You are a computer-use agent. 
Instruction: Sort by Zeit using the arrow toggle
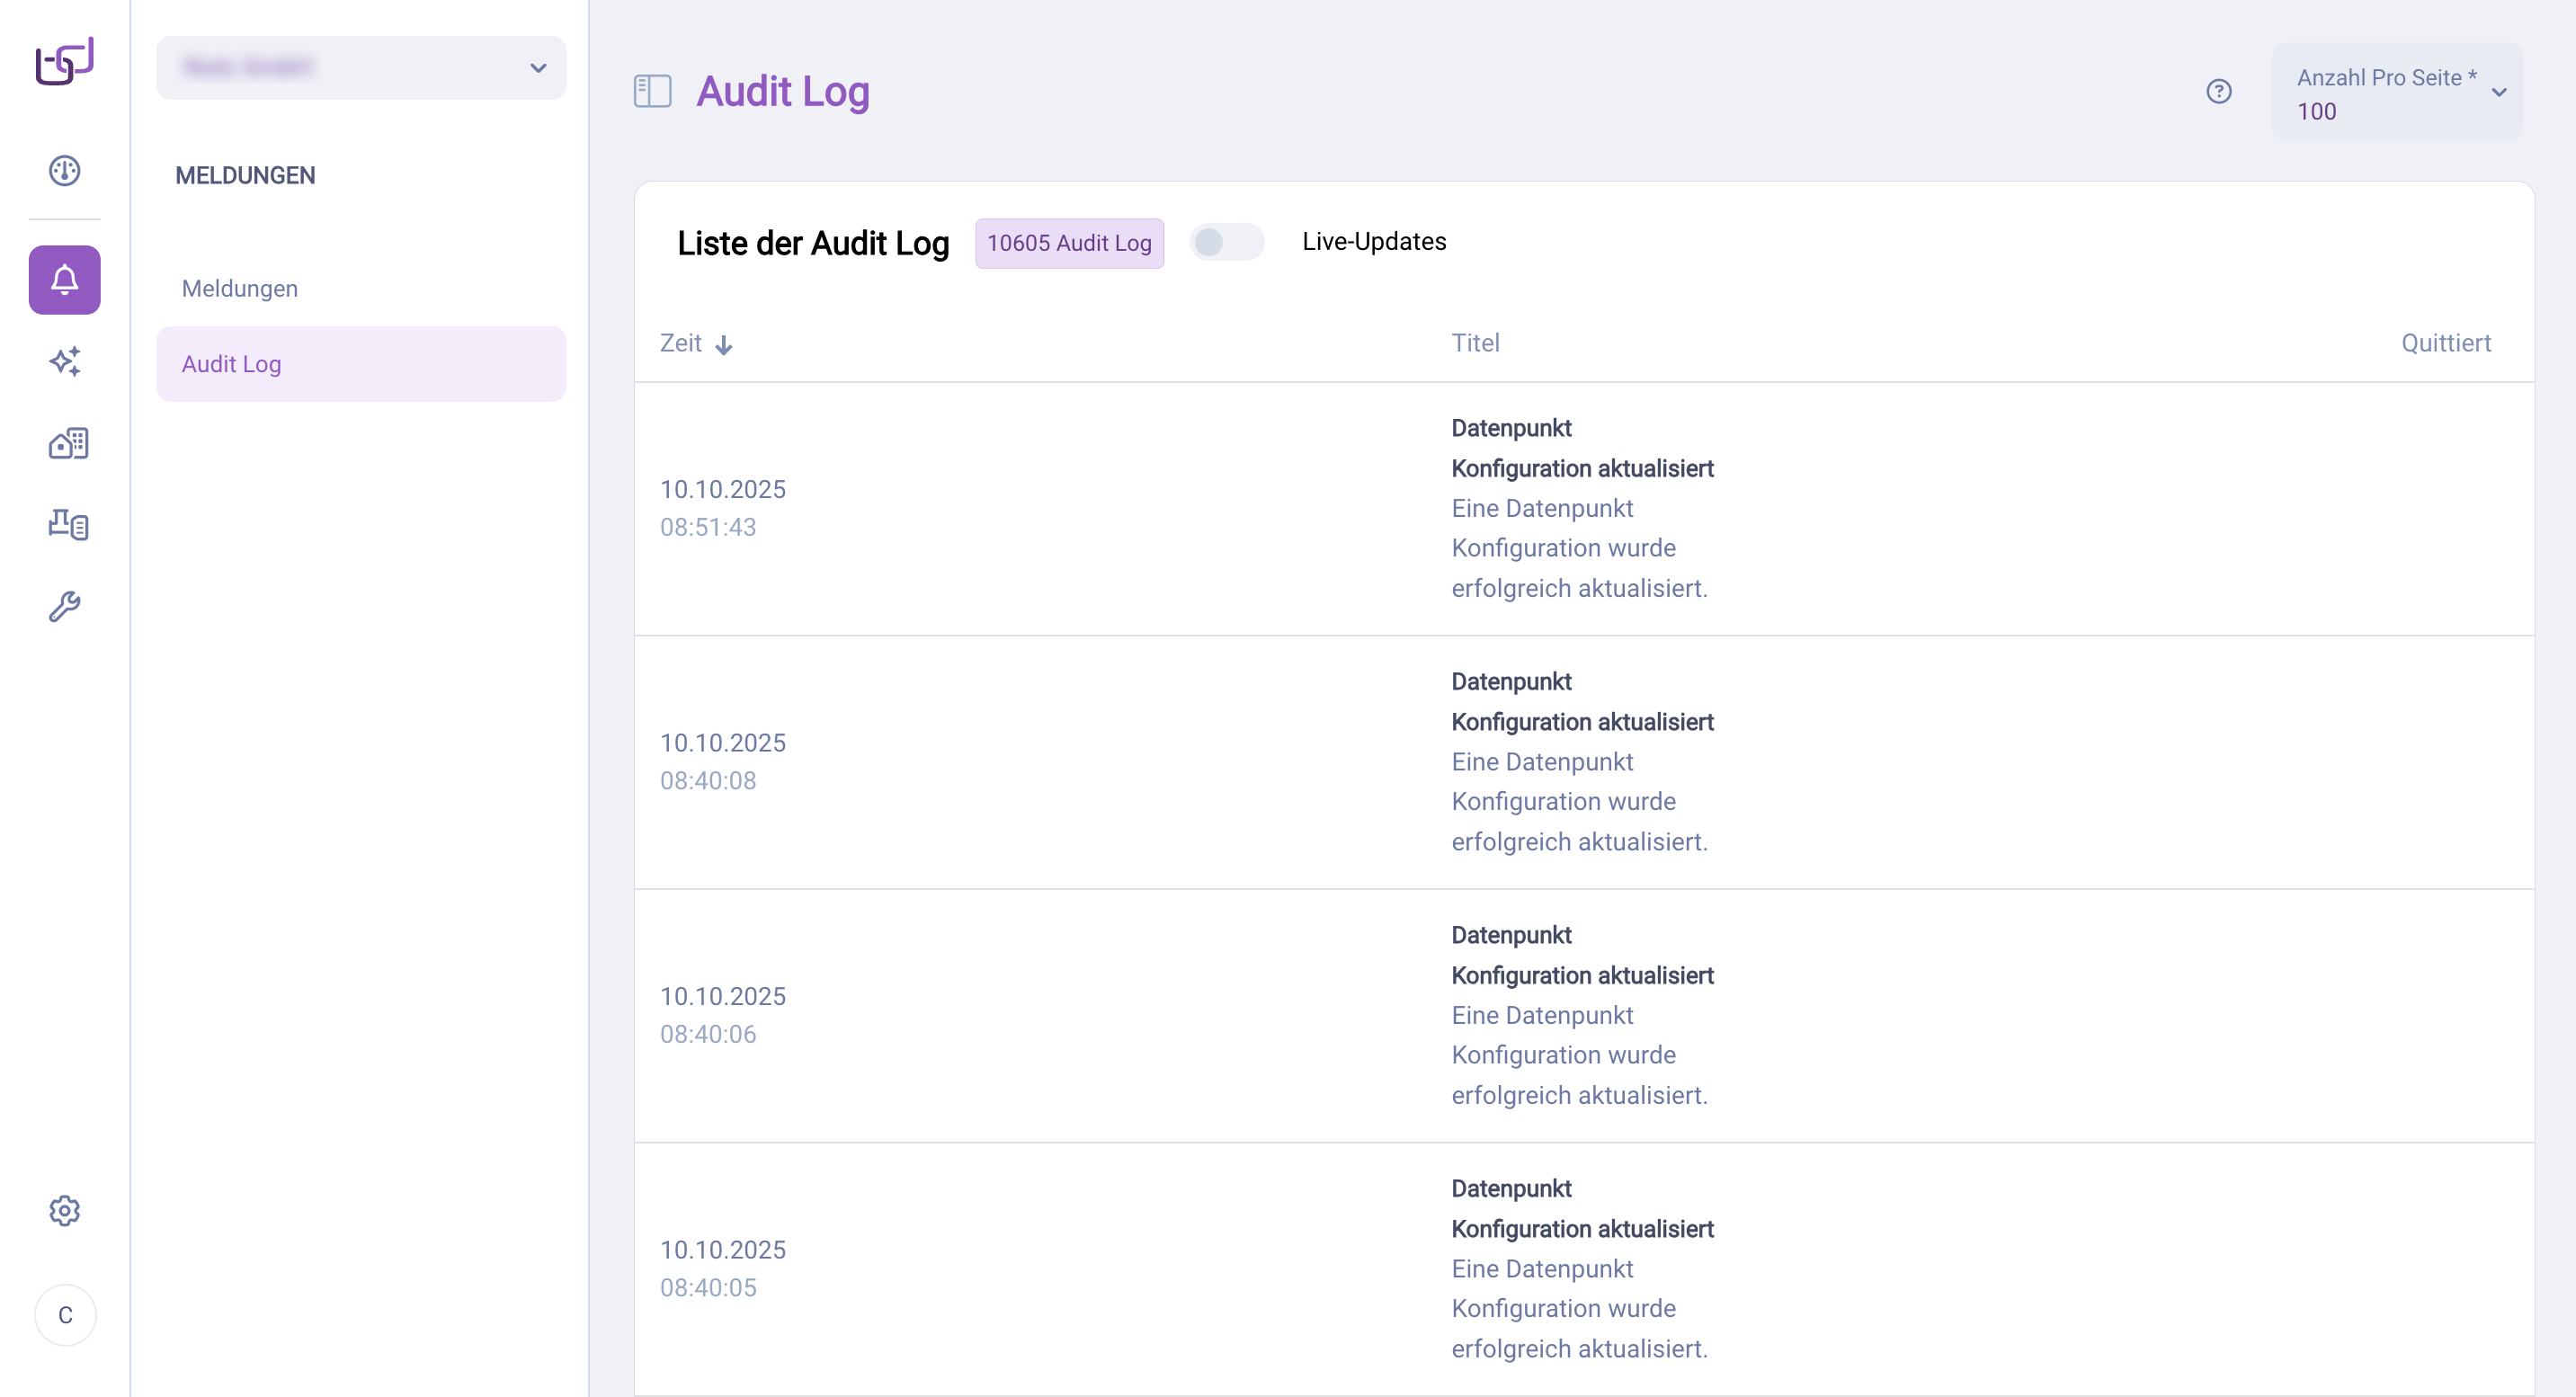pos(724,344)
